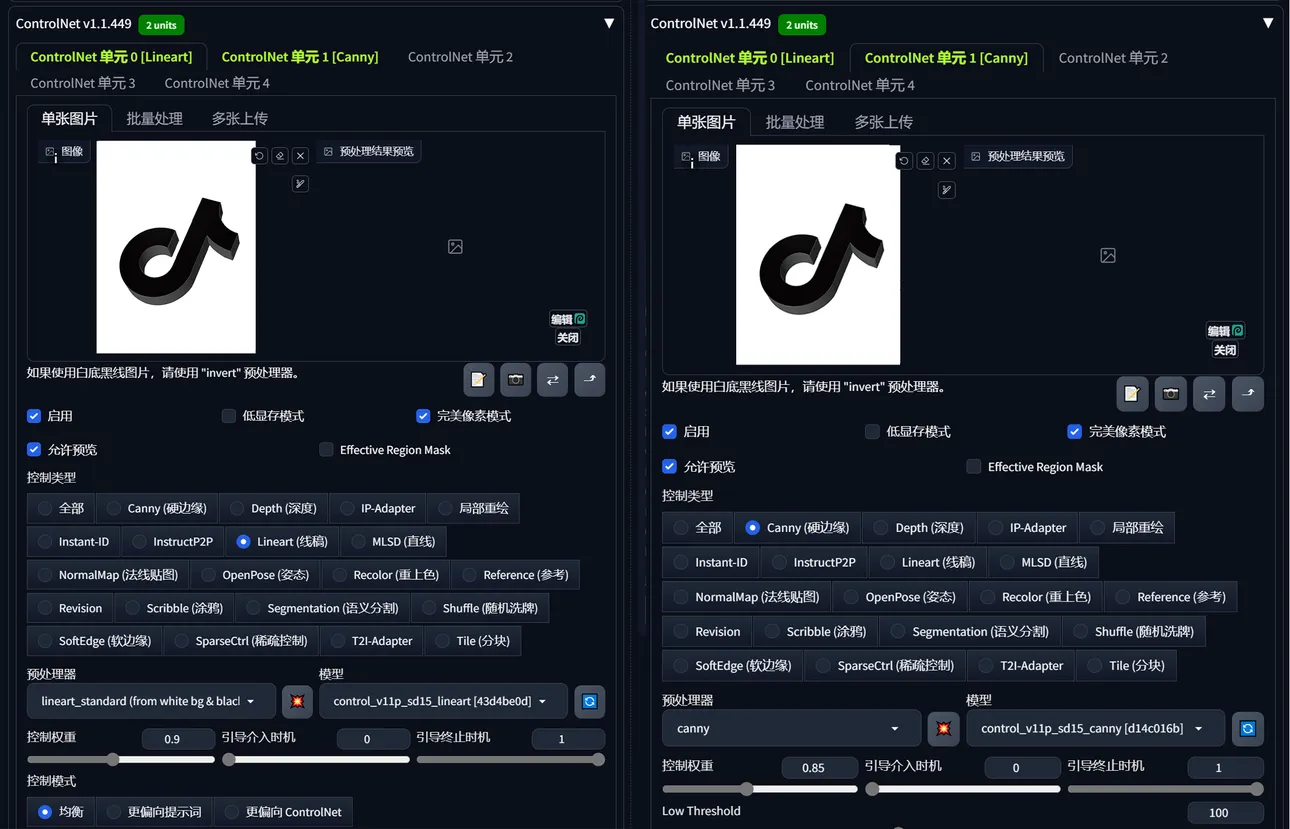
Task: Click the 控制权重 slider in the left panel
Action: (120, 760)
